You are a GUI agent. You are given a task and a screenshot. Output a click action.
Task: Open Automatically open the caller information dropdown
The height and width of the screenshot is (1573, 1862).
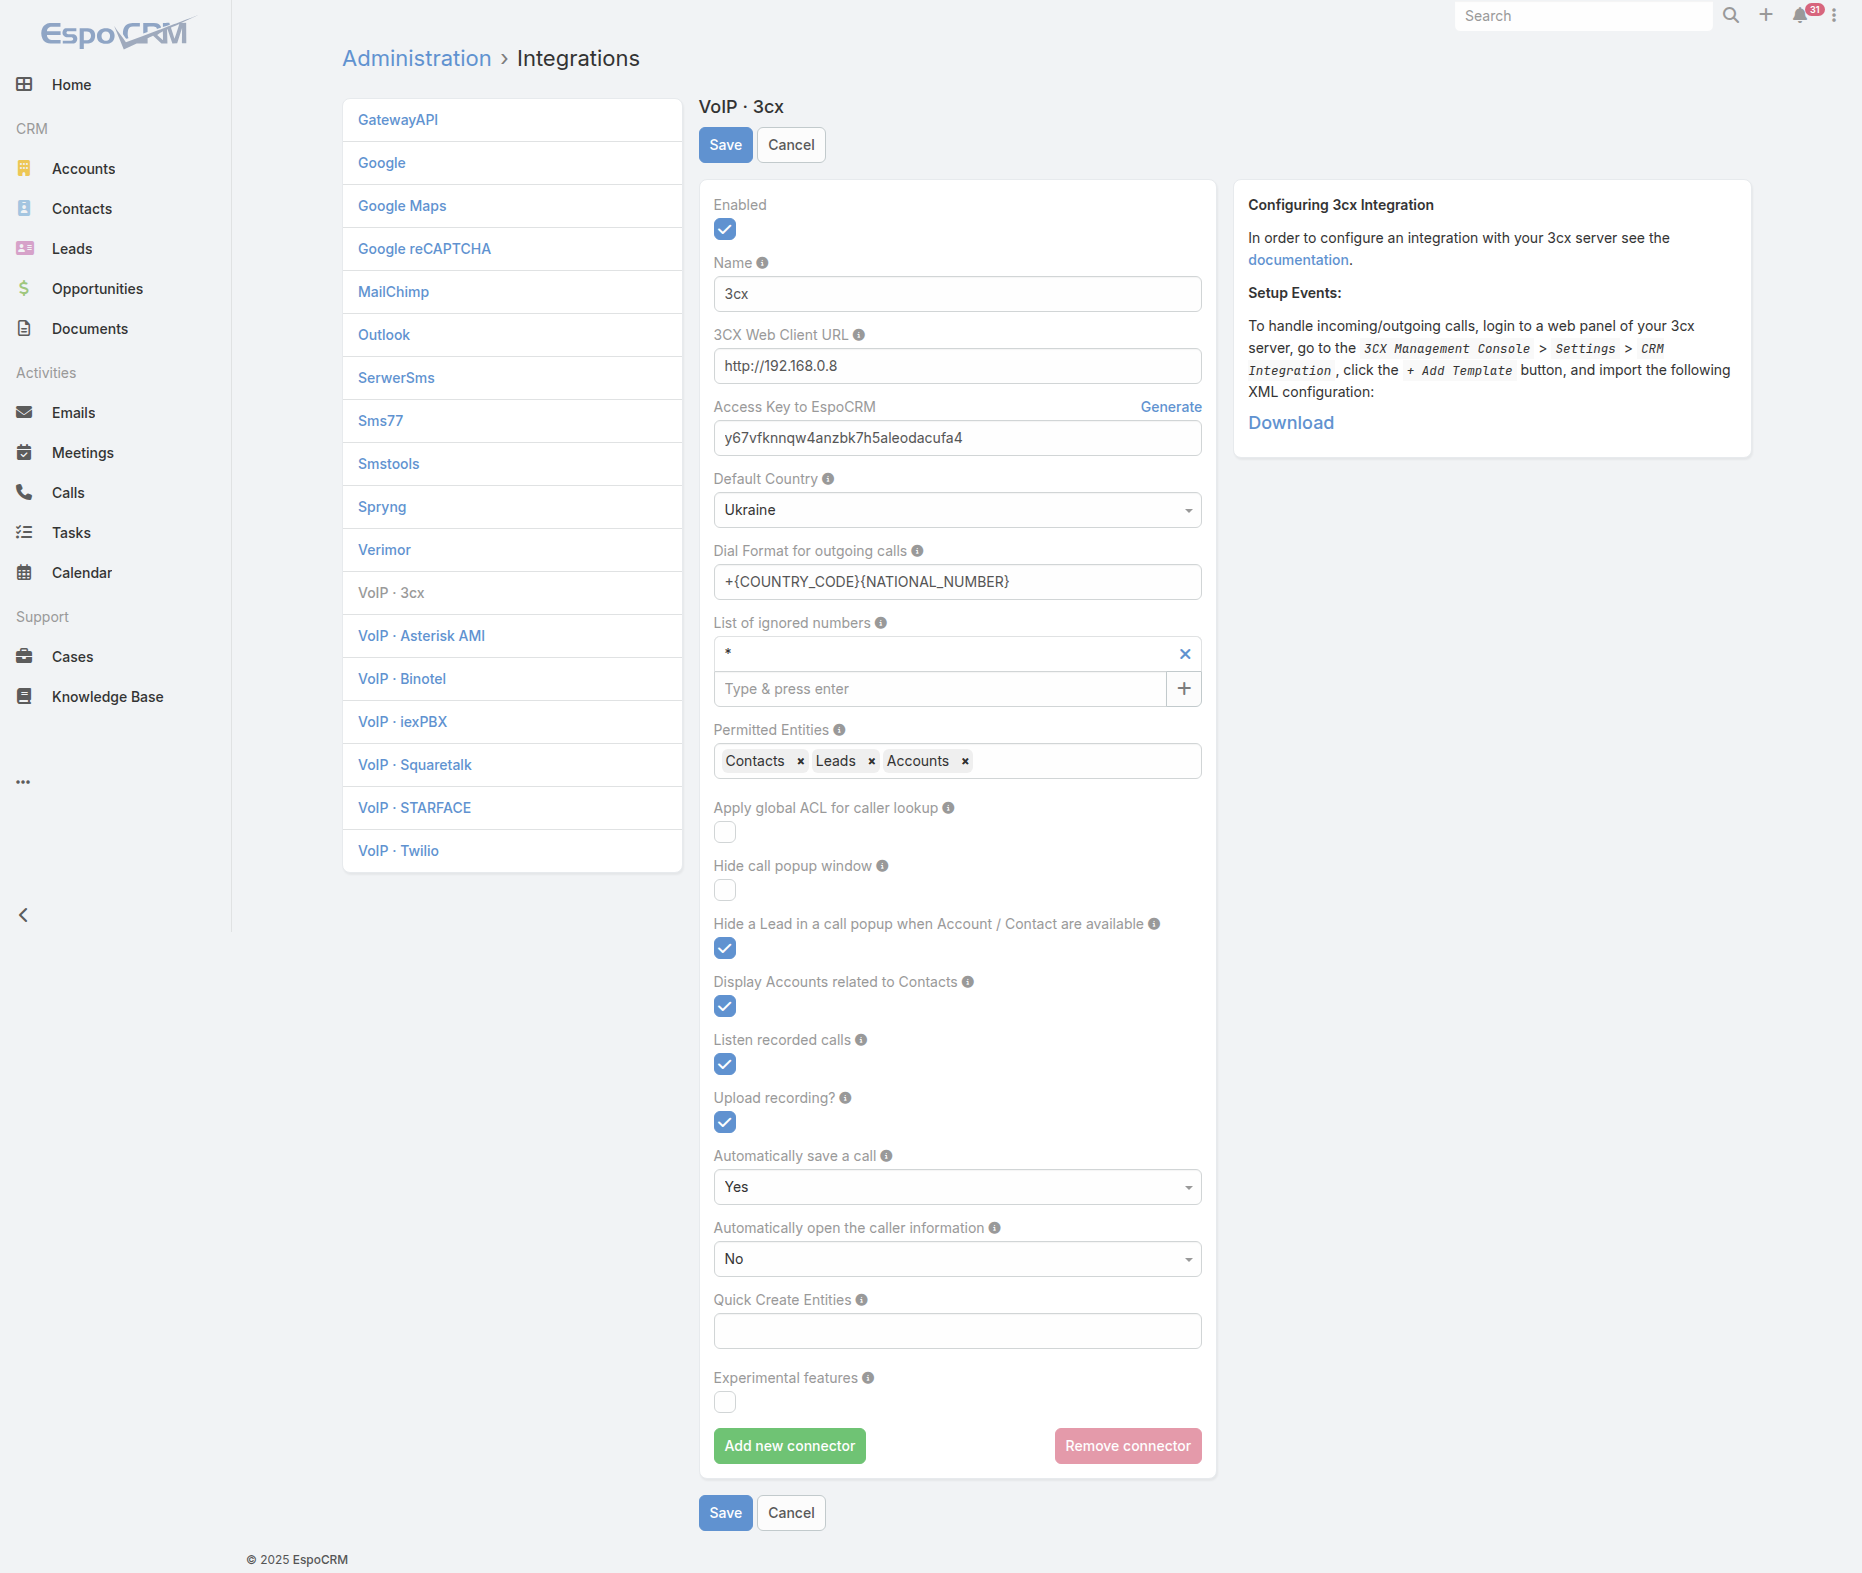tap(956, 1259)
